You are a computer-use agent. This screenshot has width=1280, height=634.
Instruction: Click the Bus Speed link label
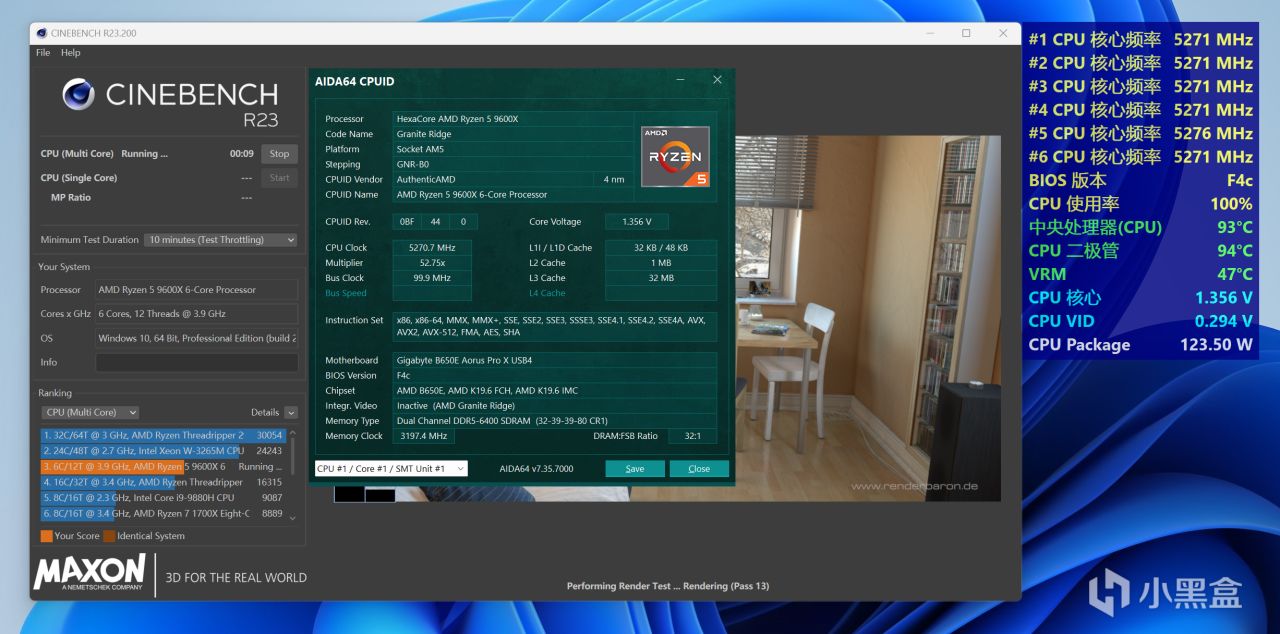click(x=346, y=293)
